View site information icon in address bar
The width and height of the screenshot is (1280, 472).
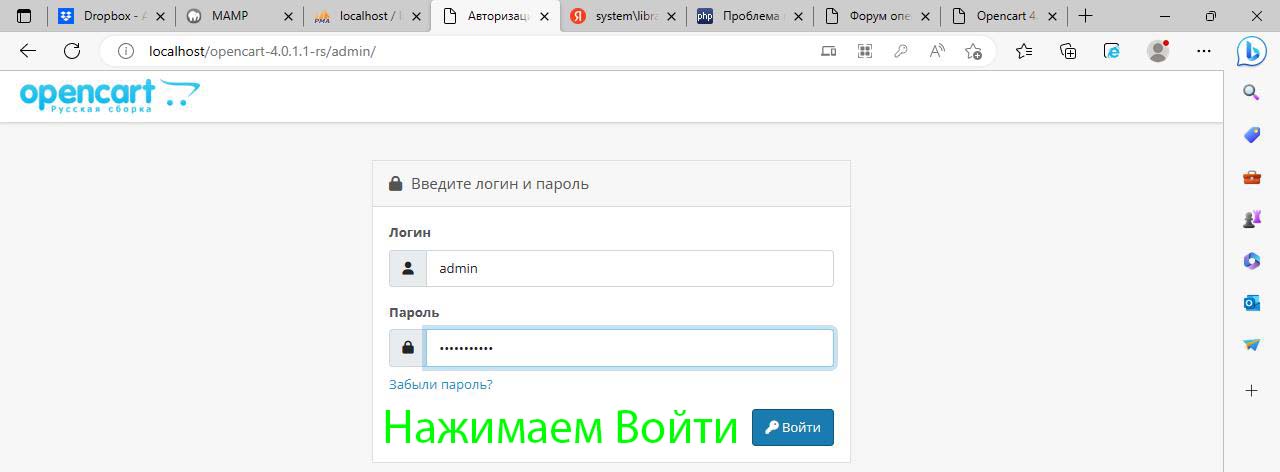[126, 51]
